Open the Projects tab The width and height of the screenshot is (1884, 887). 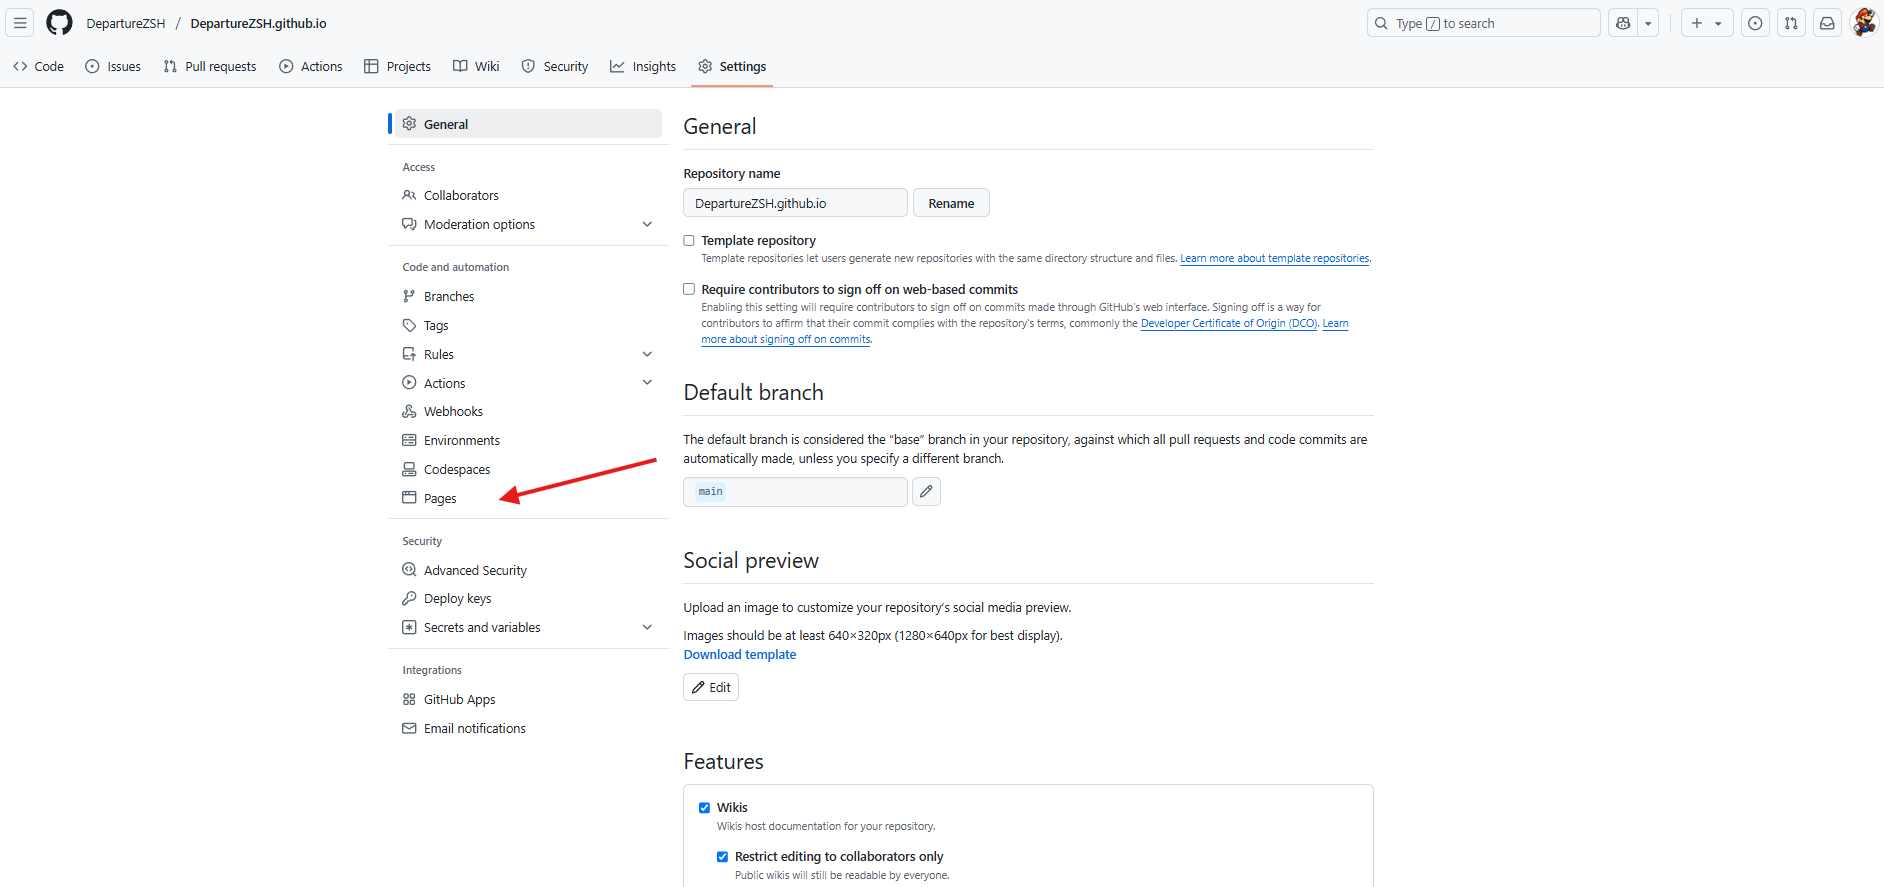tap(398, 66)
